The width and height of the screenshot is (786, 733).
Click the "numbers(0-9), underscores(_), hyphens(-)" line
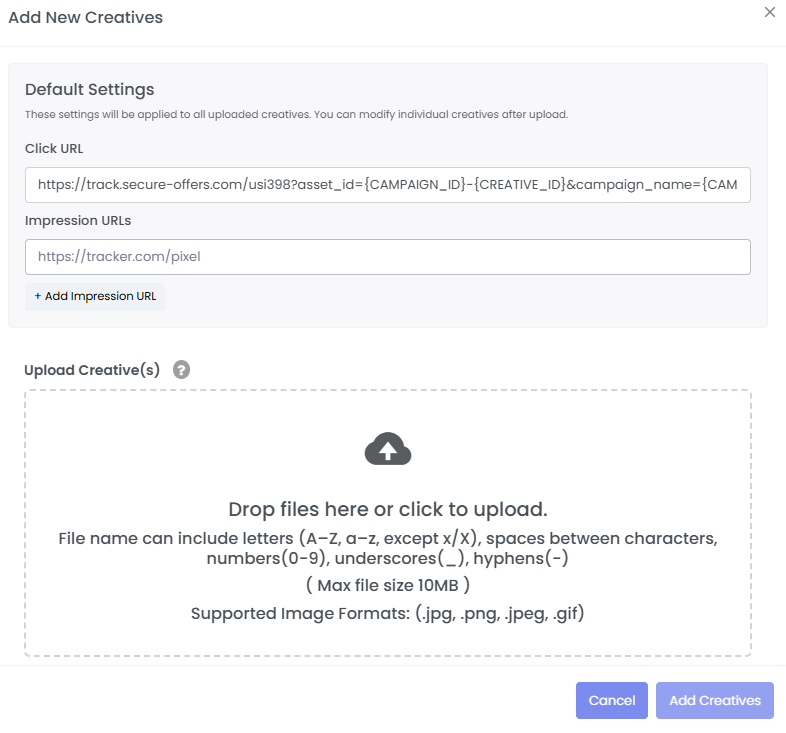[x=388, y=559]
